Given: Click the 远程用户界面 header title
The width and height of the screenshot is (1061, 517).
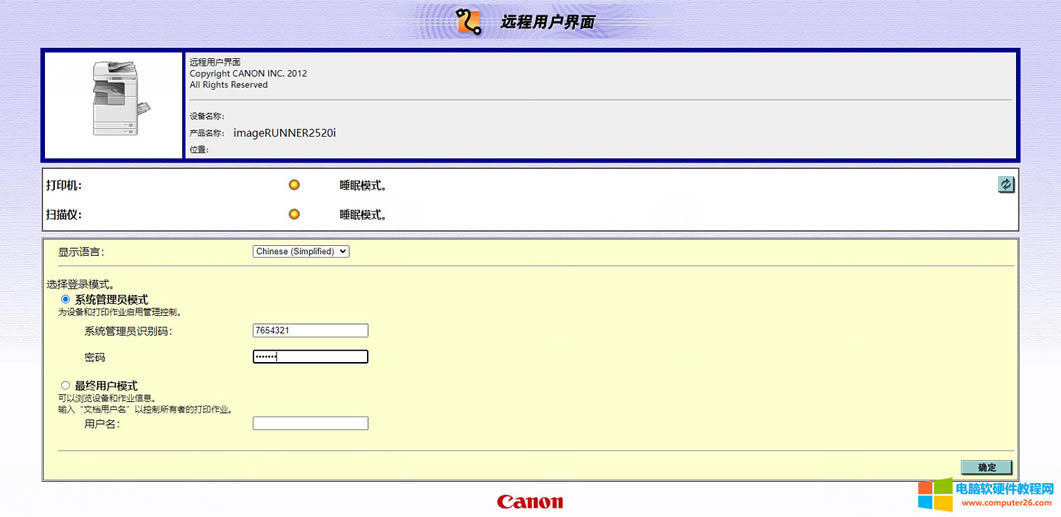Looking at the screenshot, I should (547, 22).
